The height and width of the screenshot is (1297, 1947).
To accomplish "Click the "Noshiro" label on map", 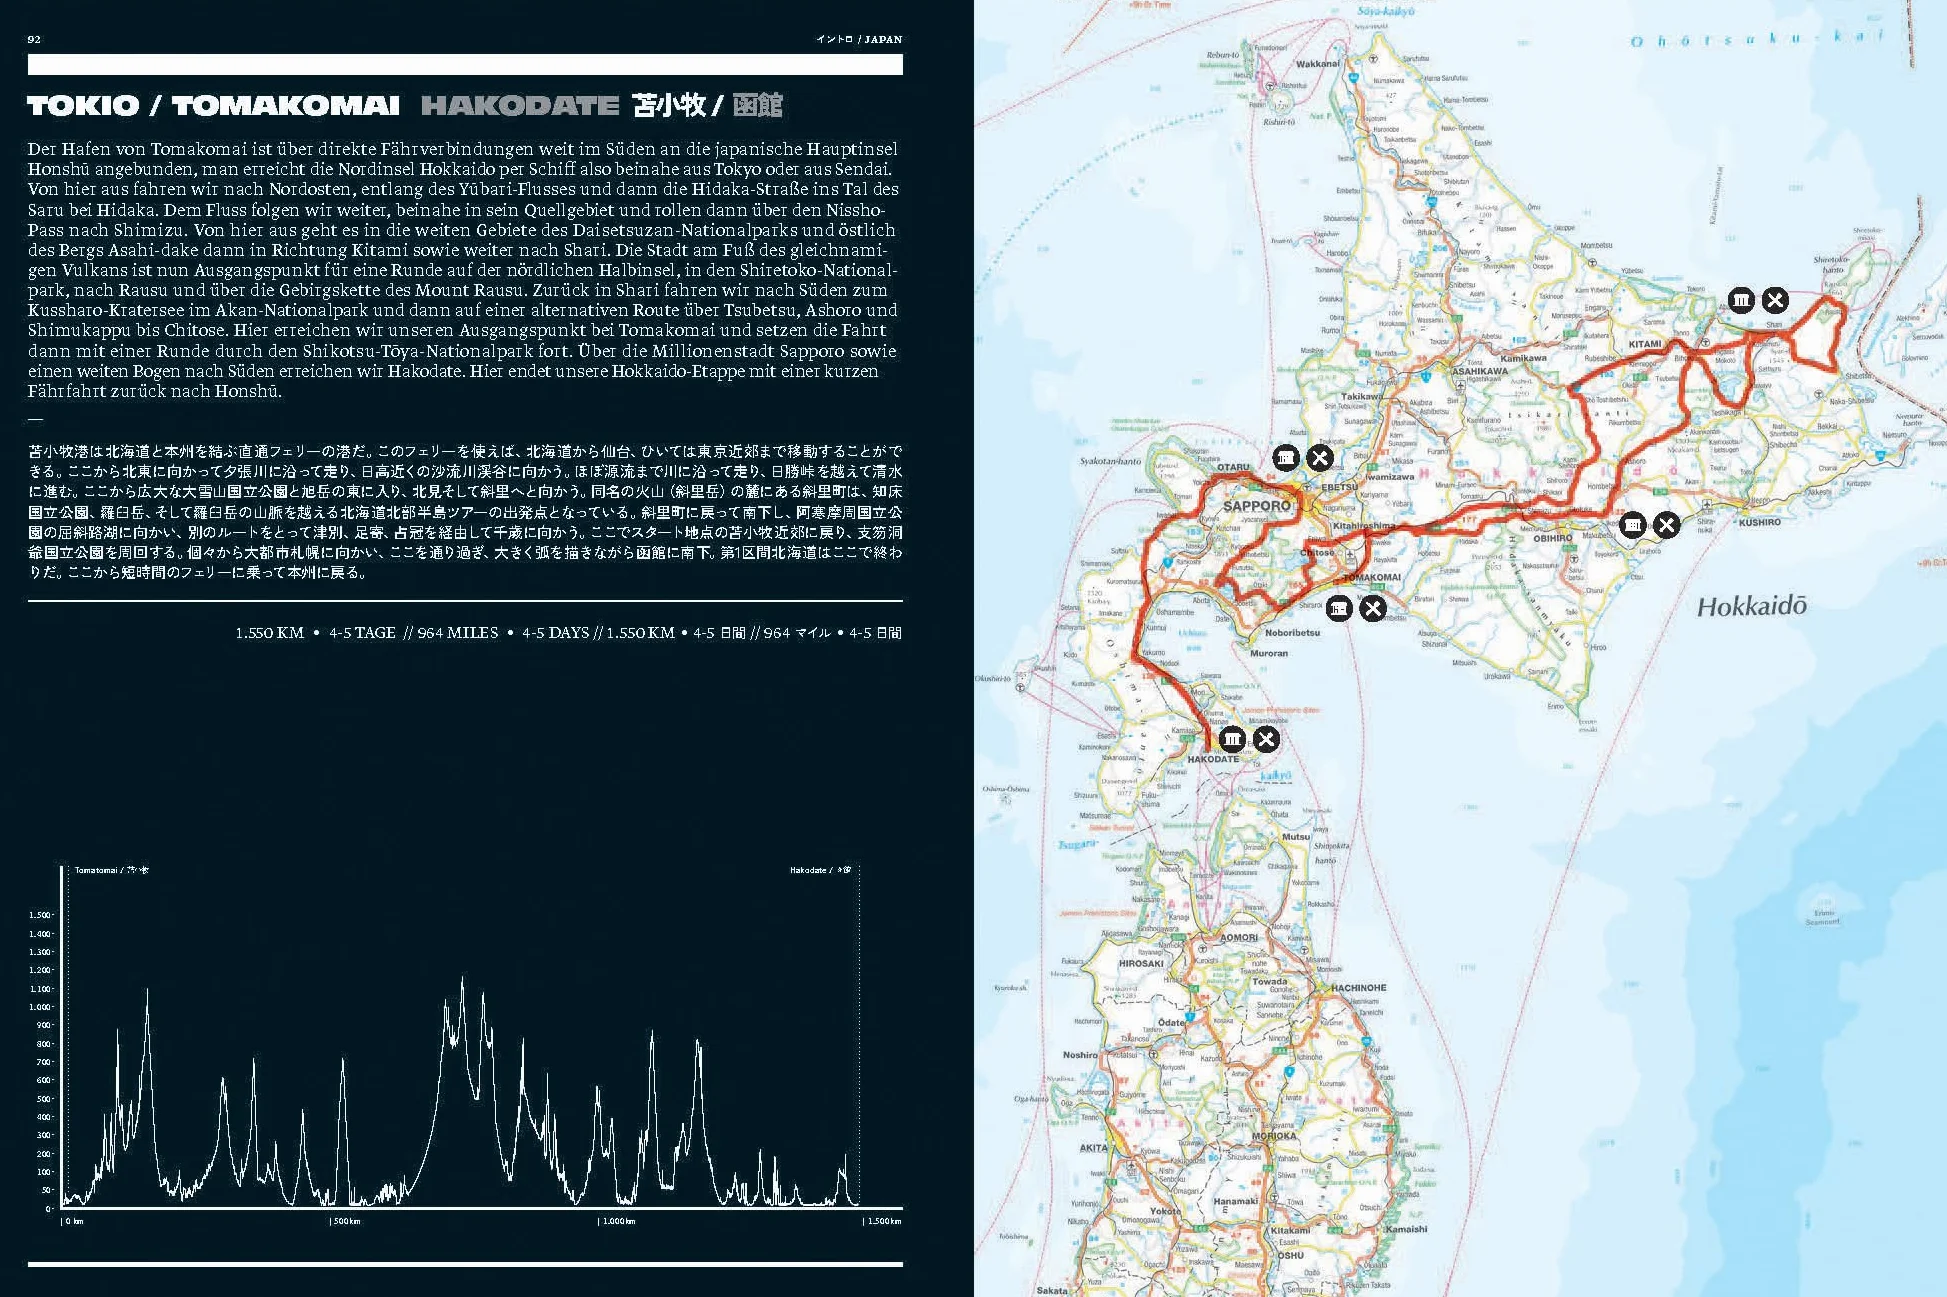I will coord(1080,1055).
